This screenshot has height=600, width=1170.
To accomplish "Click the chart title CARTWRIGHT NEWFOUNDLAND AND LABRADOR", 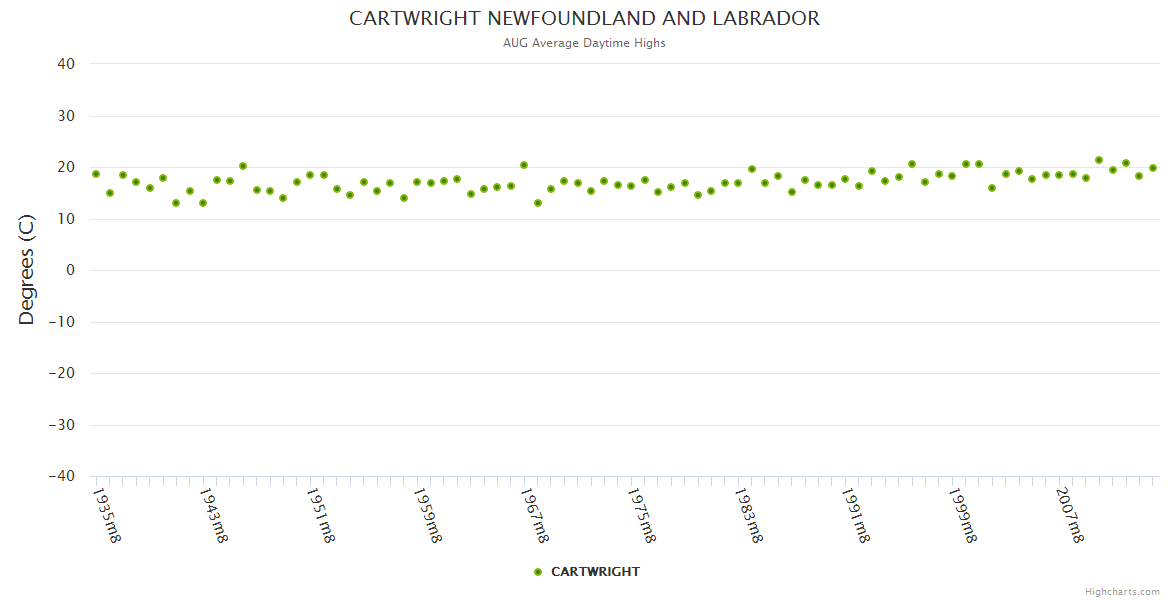I will pyautogui.click(x=584, y=19).
